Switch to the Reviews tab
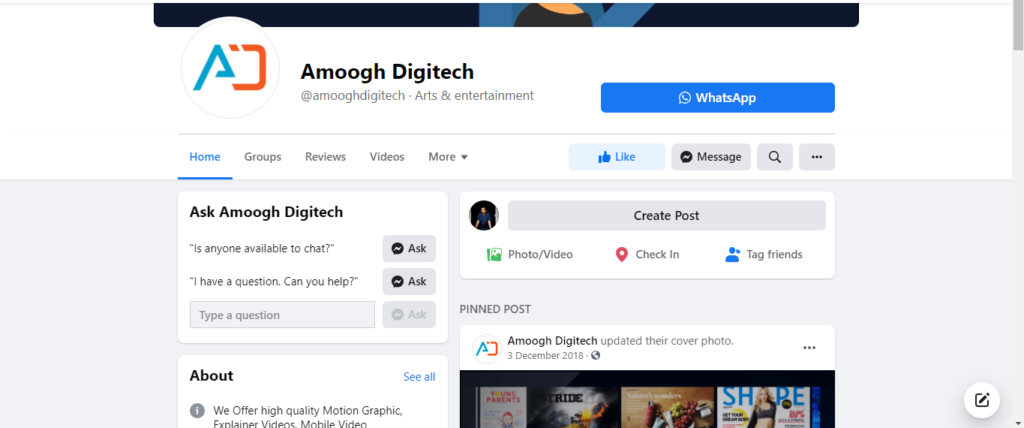1024x428 pixels. pos(325,157)
